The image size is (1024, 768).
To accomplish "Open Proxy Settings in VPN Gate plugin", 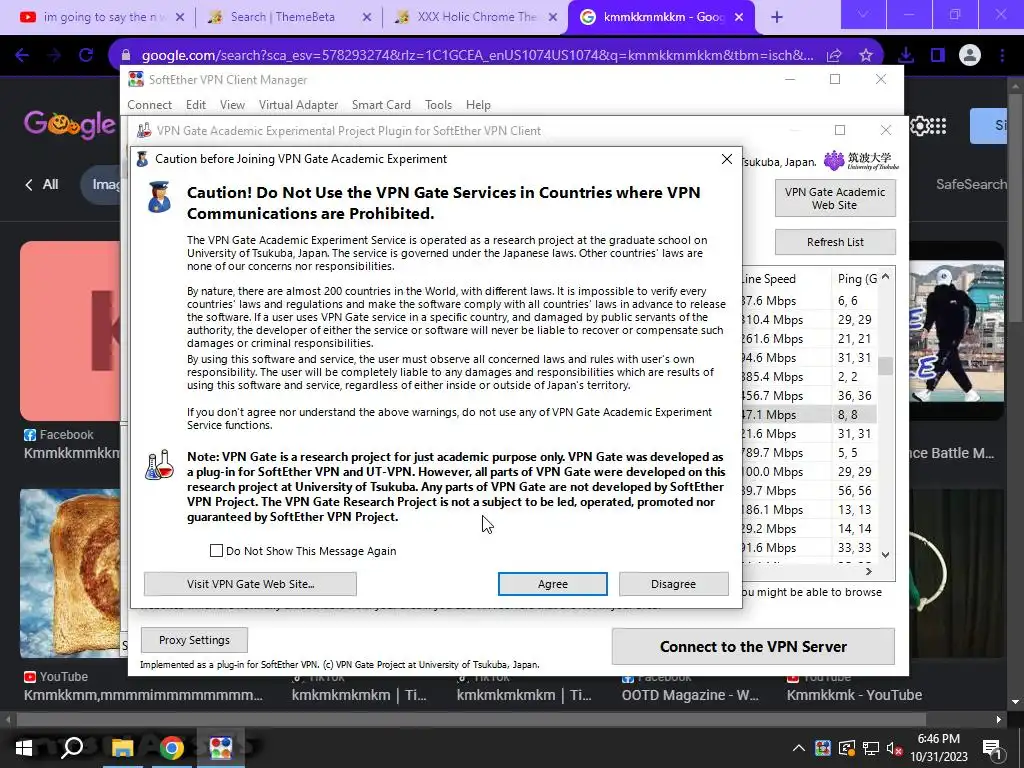I will [194, 640].
